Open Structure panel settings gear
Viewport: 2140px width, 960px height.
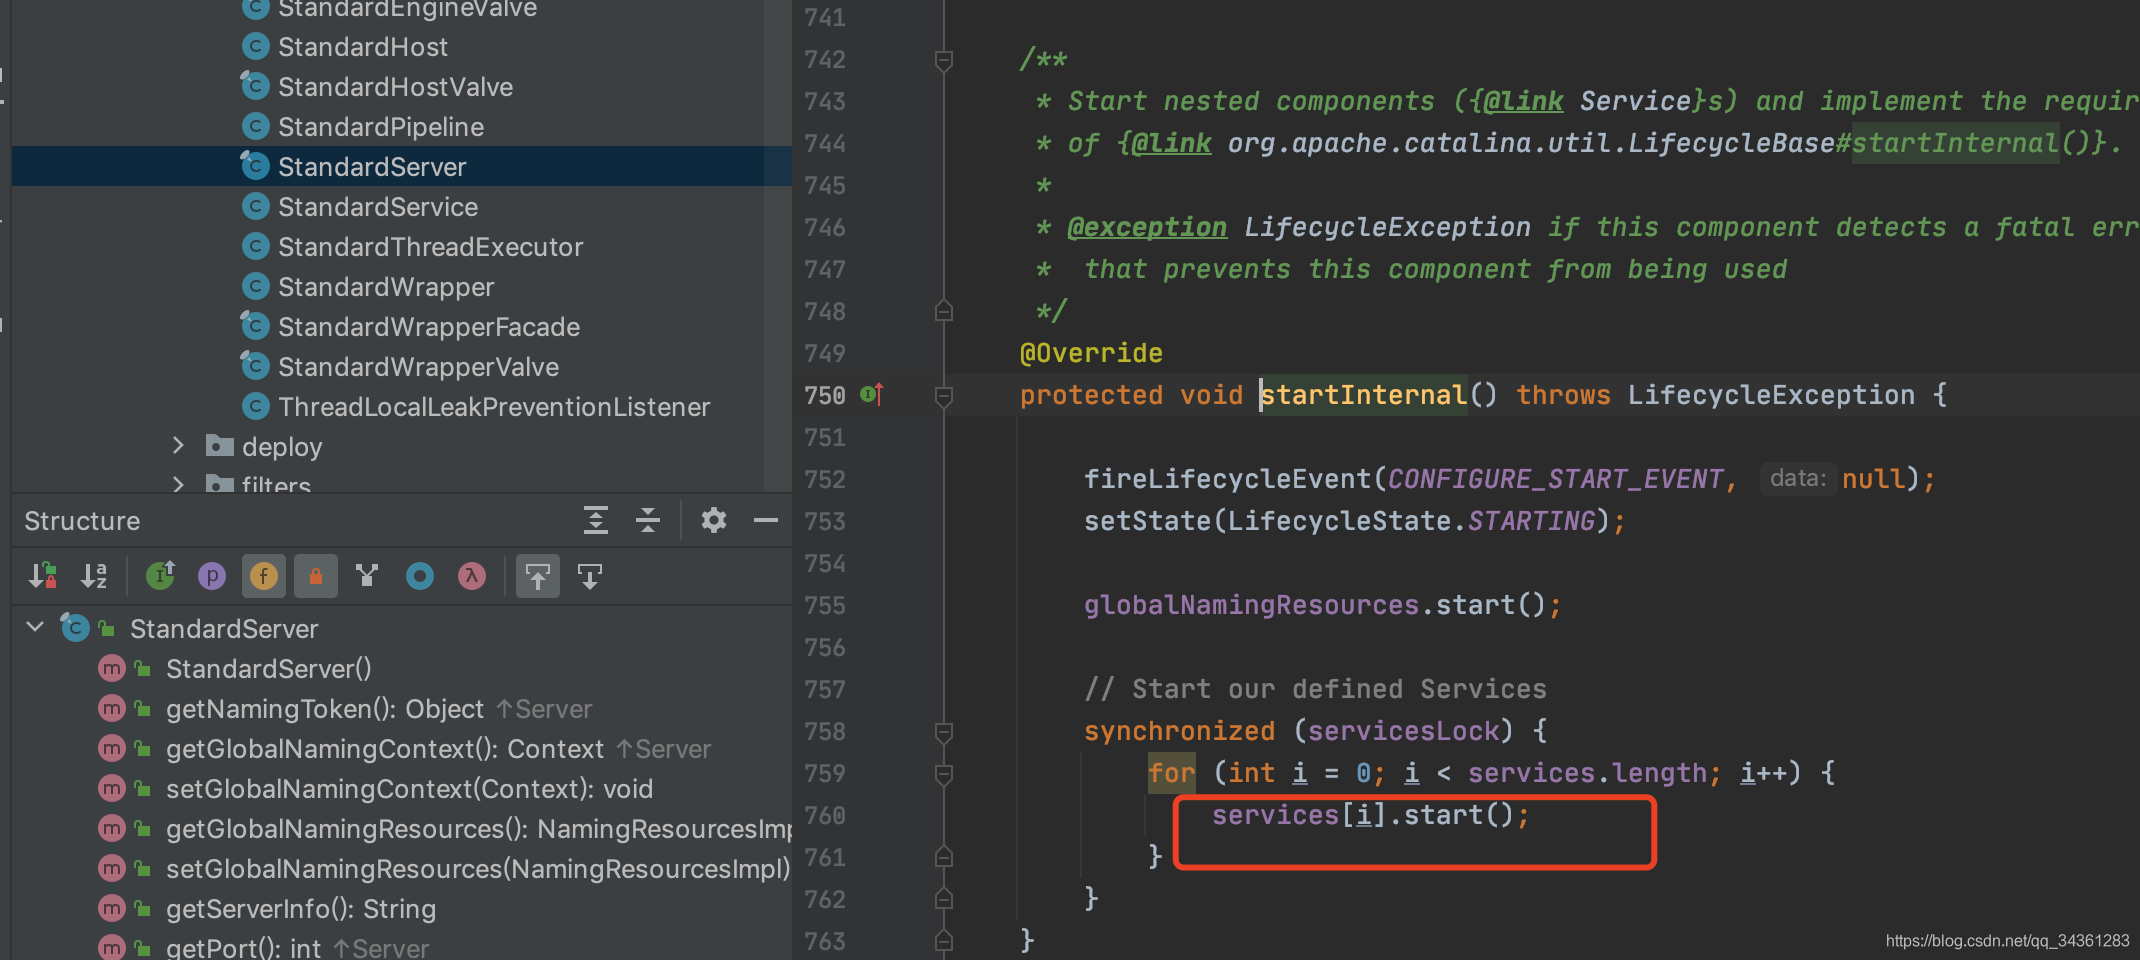714,520
